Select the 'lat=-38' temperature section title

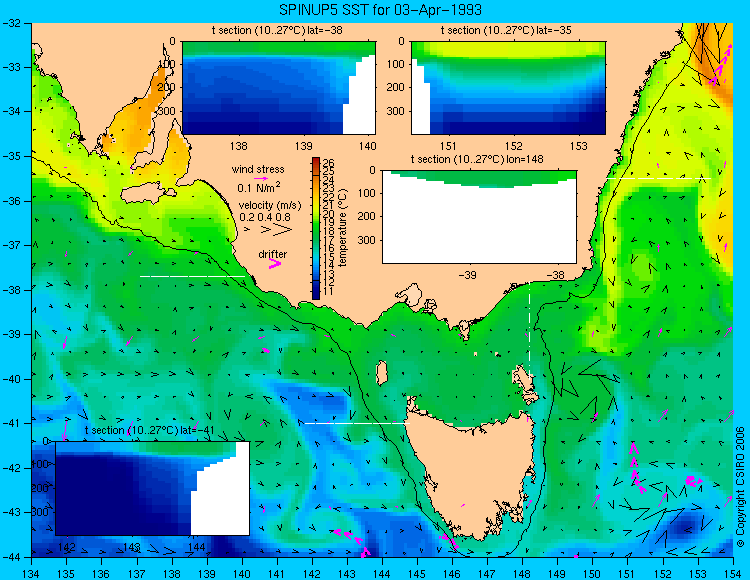(277, 31)
